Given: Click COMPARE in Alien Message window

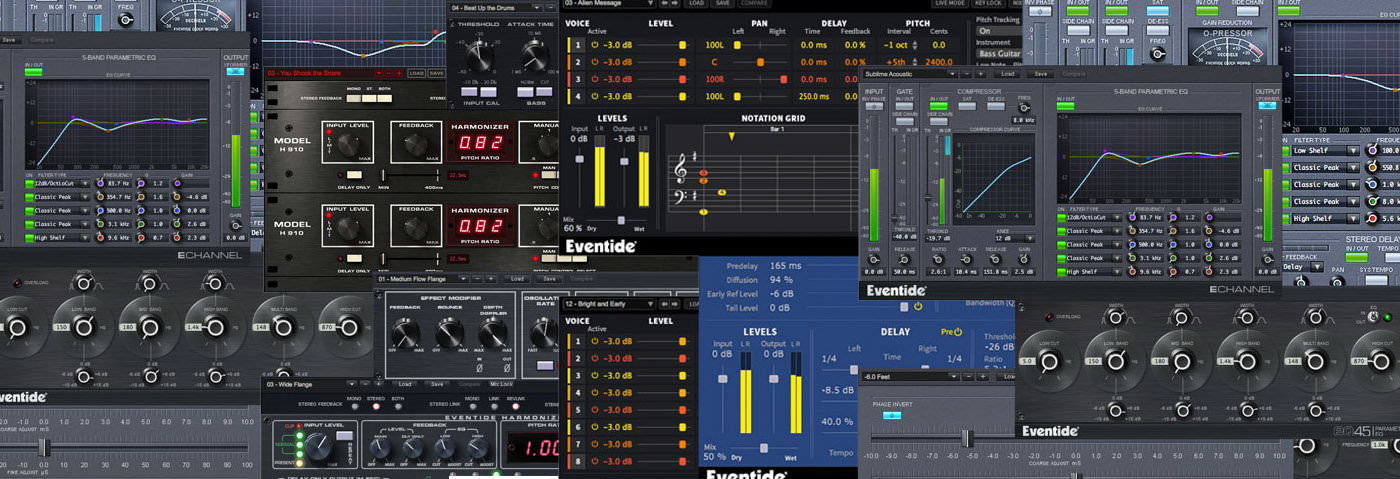Looking at the screenshot, I should click(x=754, y=3).
